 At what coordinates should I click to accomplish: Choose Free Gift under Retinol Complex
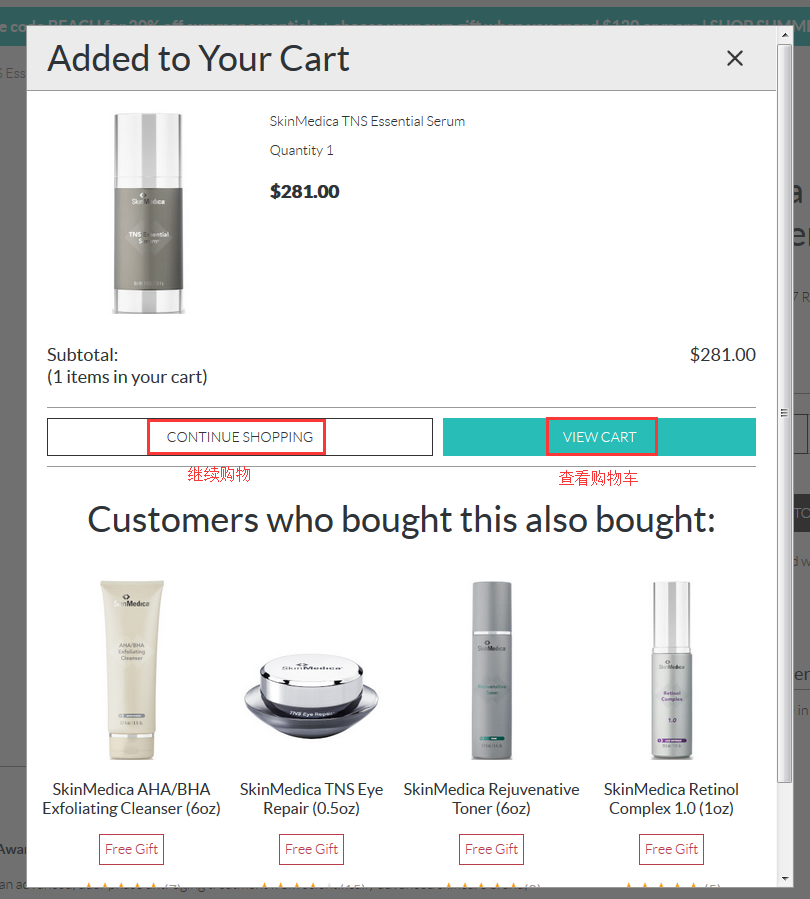point(671,849)
